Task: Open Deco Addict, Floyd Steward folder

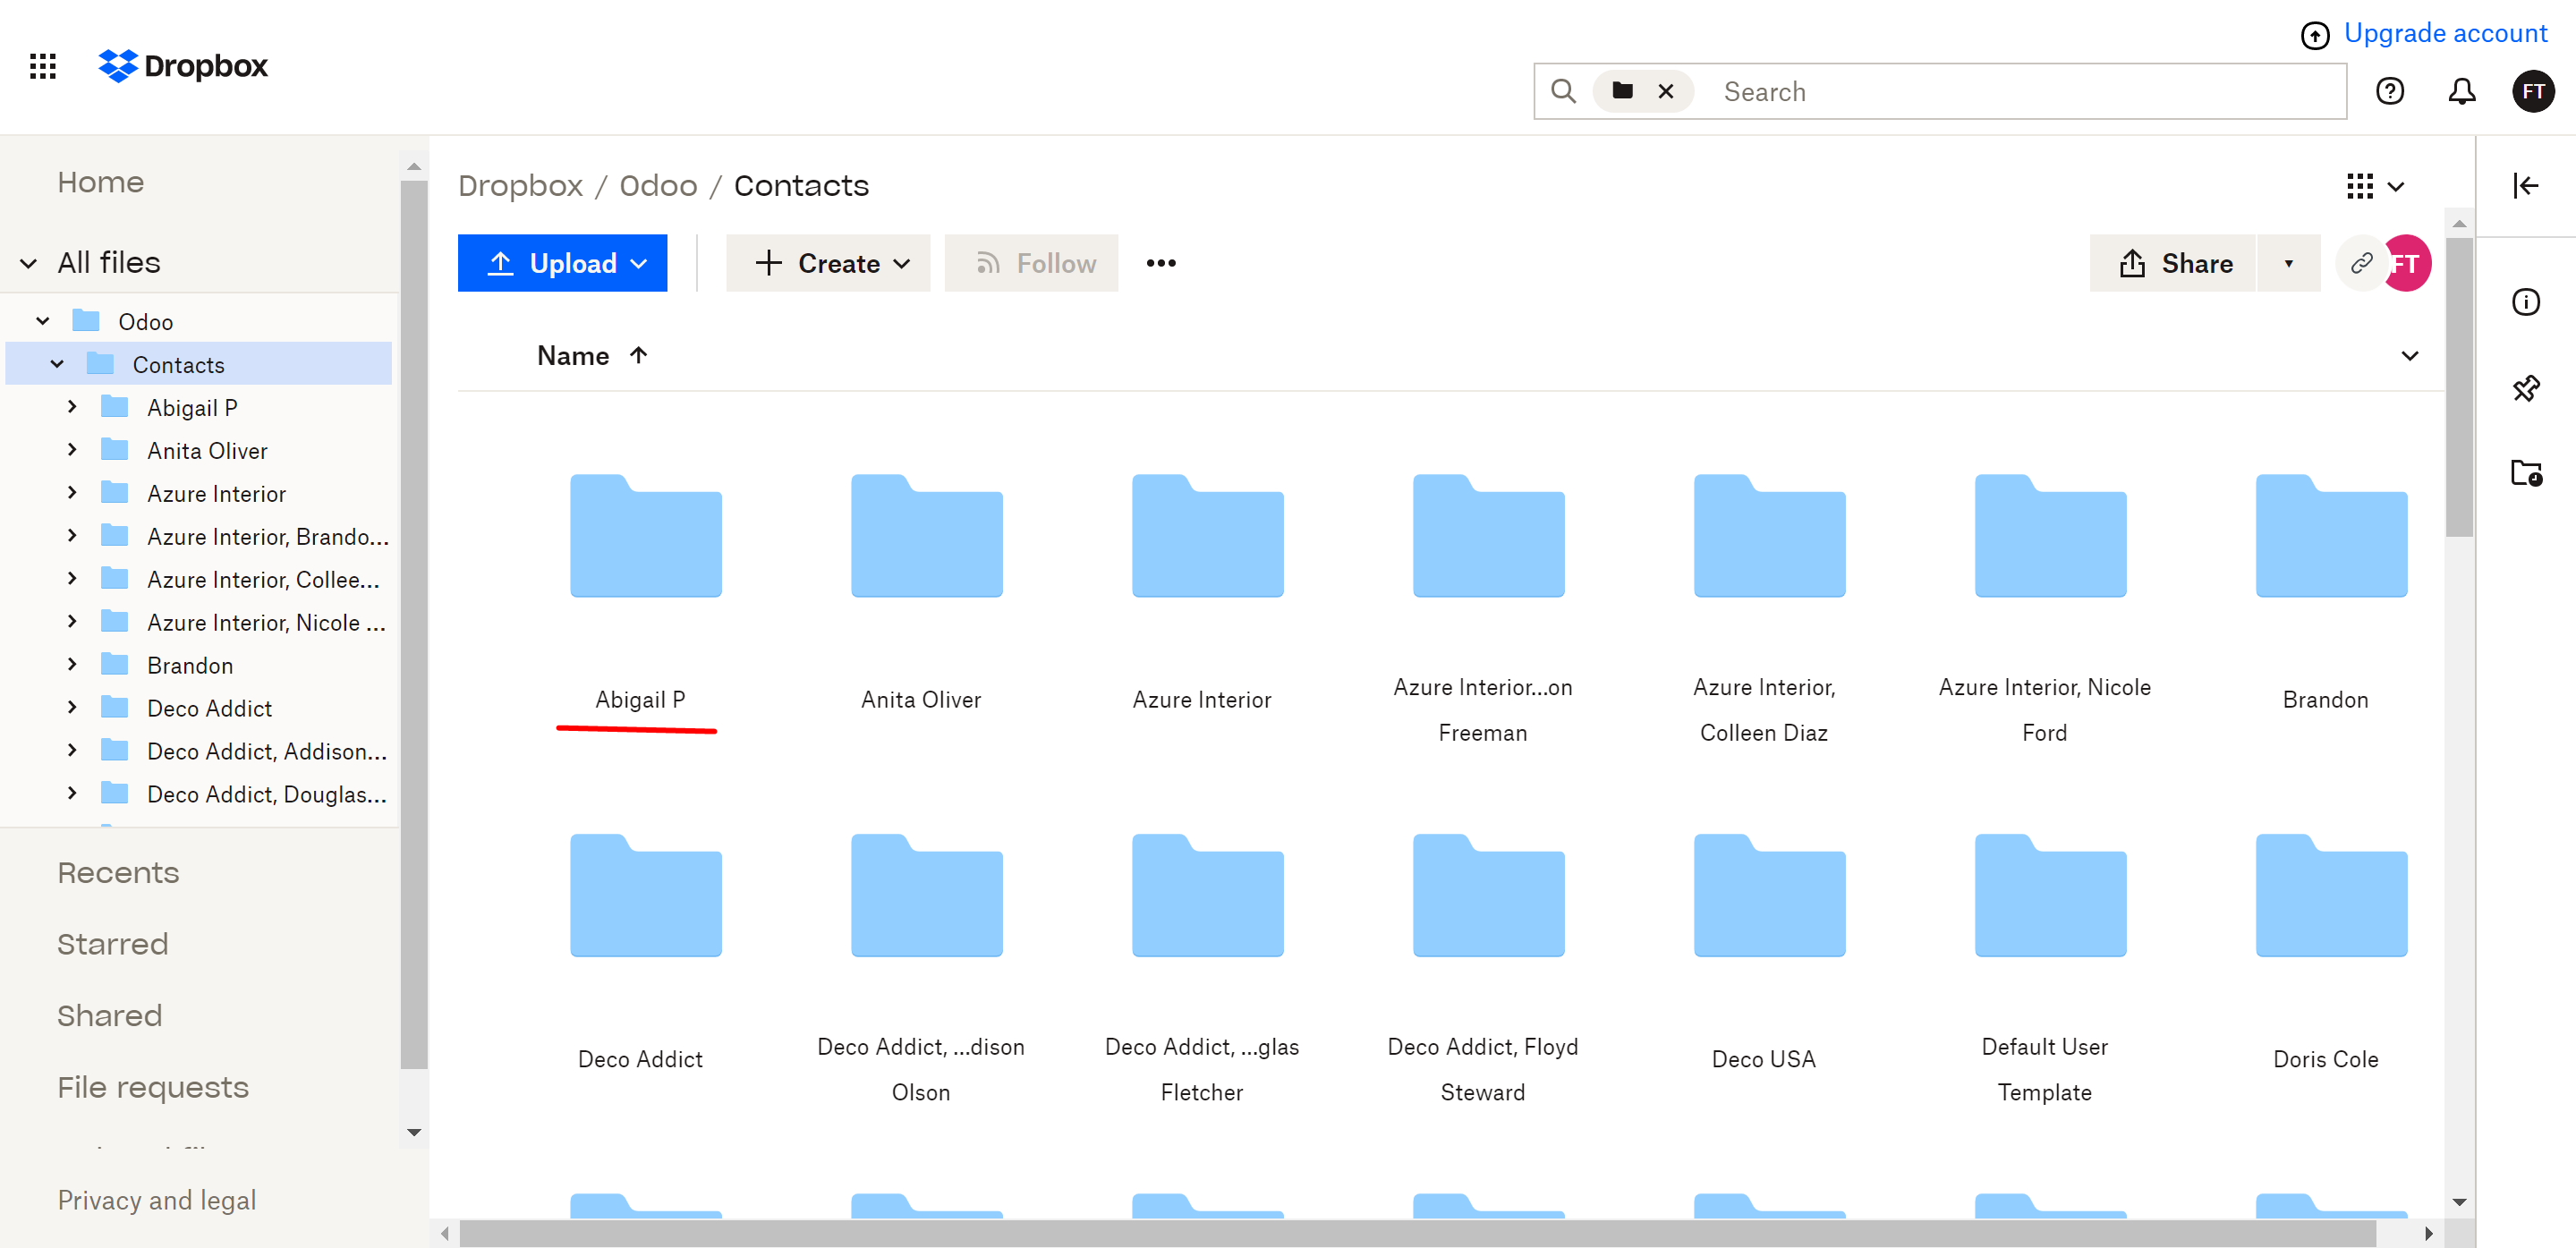Action: (1489, 895)
